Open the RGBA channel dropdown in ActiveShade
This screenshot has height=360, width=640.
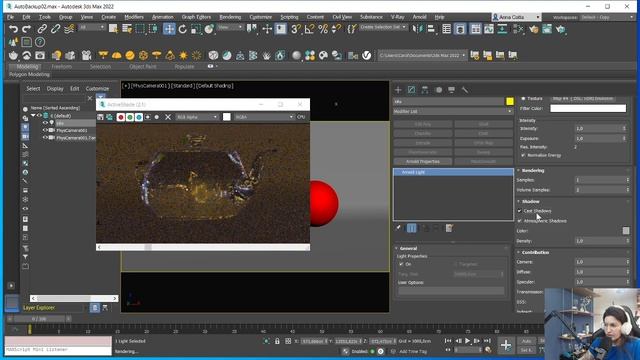(264, 117)
